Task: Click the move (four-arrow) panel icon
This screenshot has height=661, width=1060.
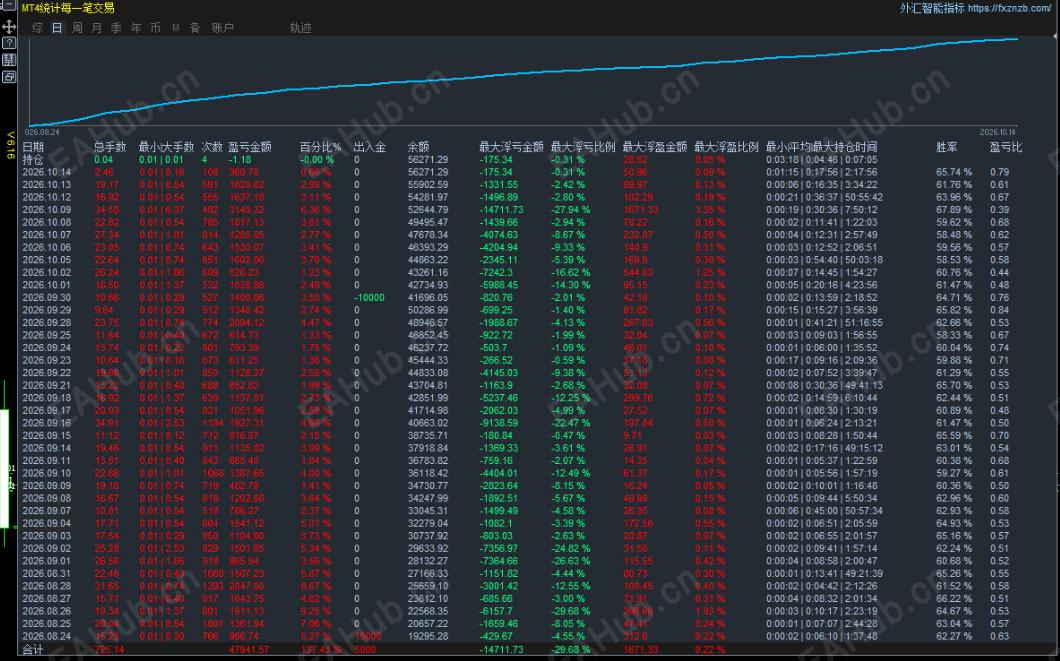Action: click(9, 26)
